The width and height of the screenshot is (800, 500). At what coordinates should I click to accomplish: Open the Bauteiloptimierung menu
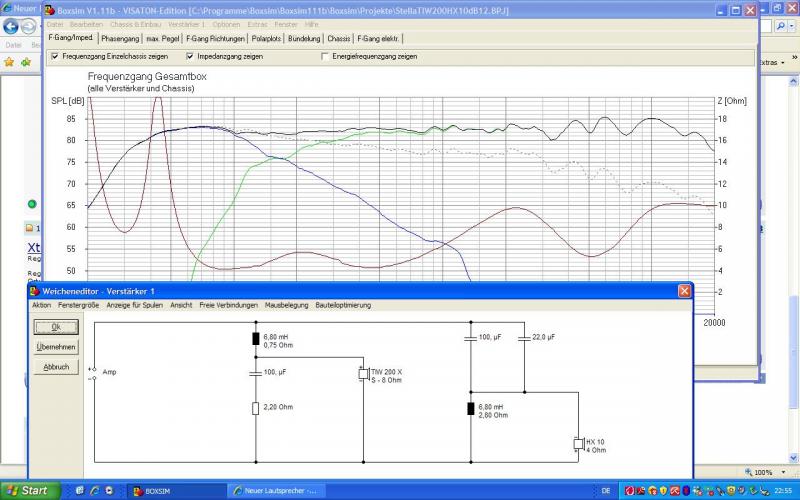point(345,305)
